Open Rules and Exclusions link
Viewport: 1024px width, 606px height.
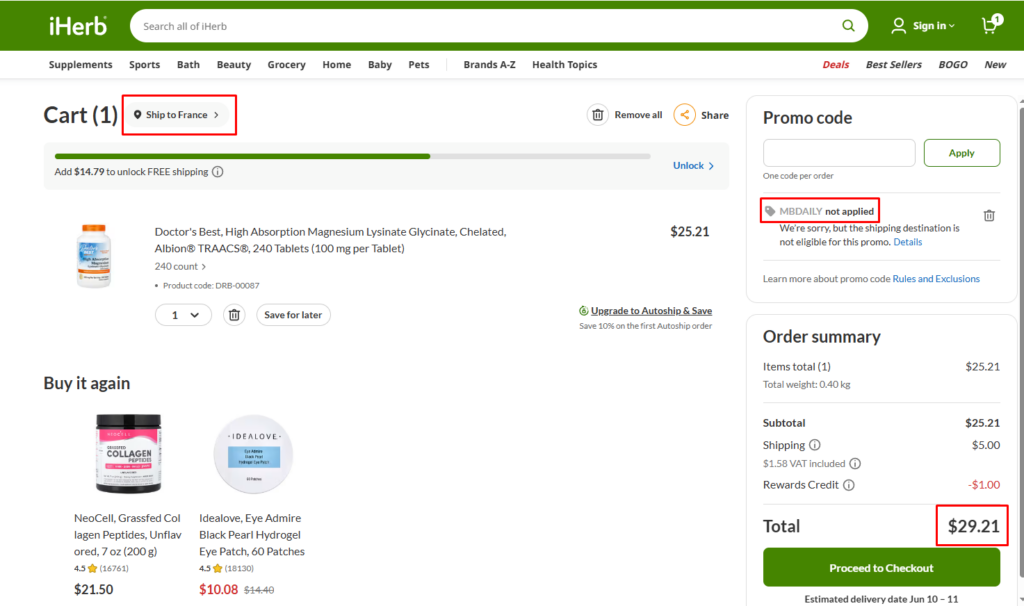936,279
